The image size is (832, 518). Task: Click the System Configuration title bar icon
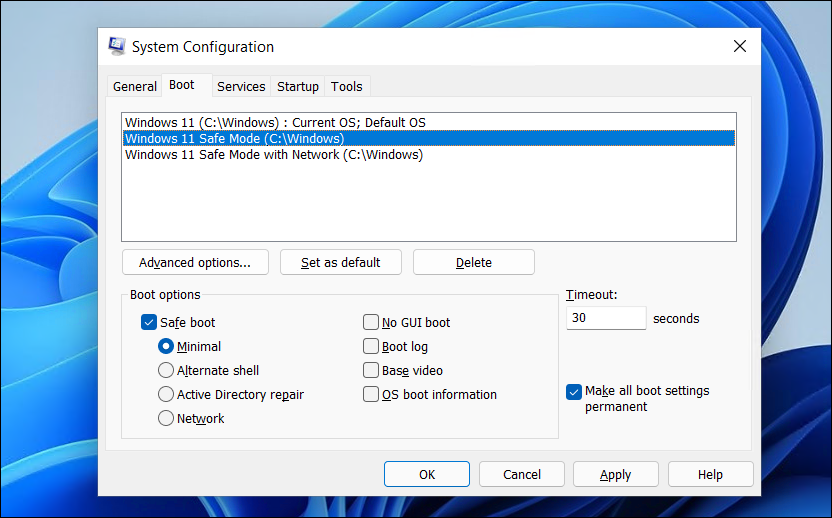[x=117, y=46]
